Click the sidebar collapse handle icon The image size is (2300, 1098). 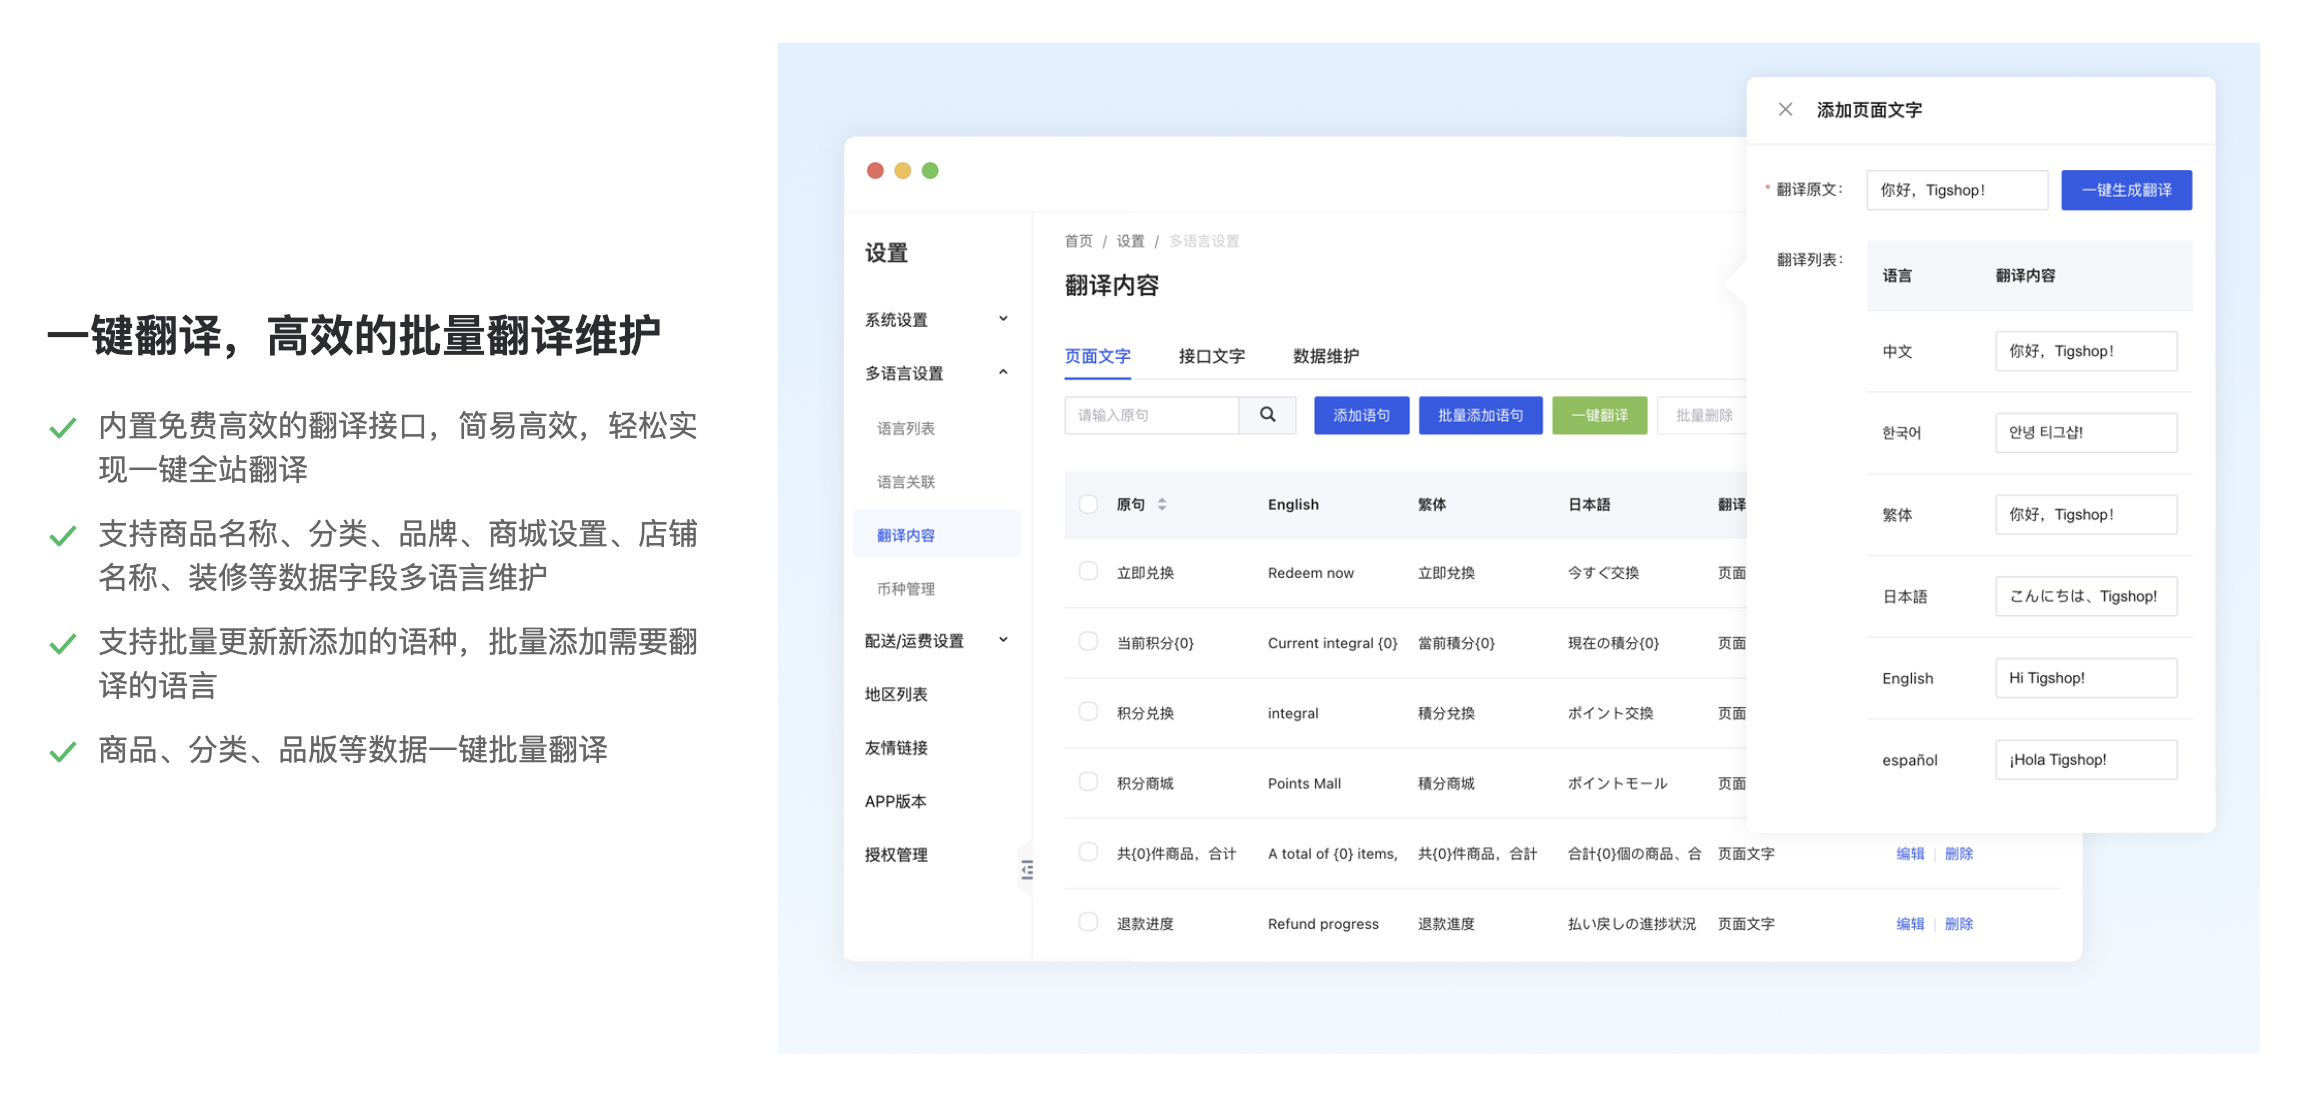pyautogui.click(x=1027, y=870)
